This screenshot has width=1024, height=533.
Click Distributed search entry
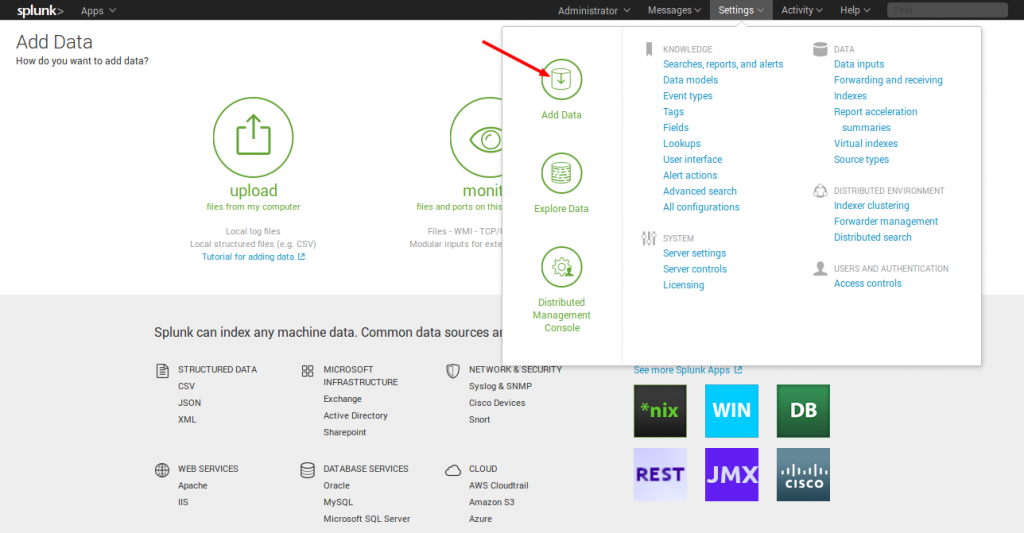point(872,237)
